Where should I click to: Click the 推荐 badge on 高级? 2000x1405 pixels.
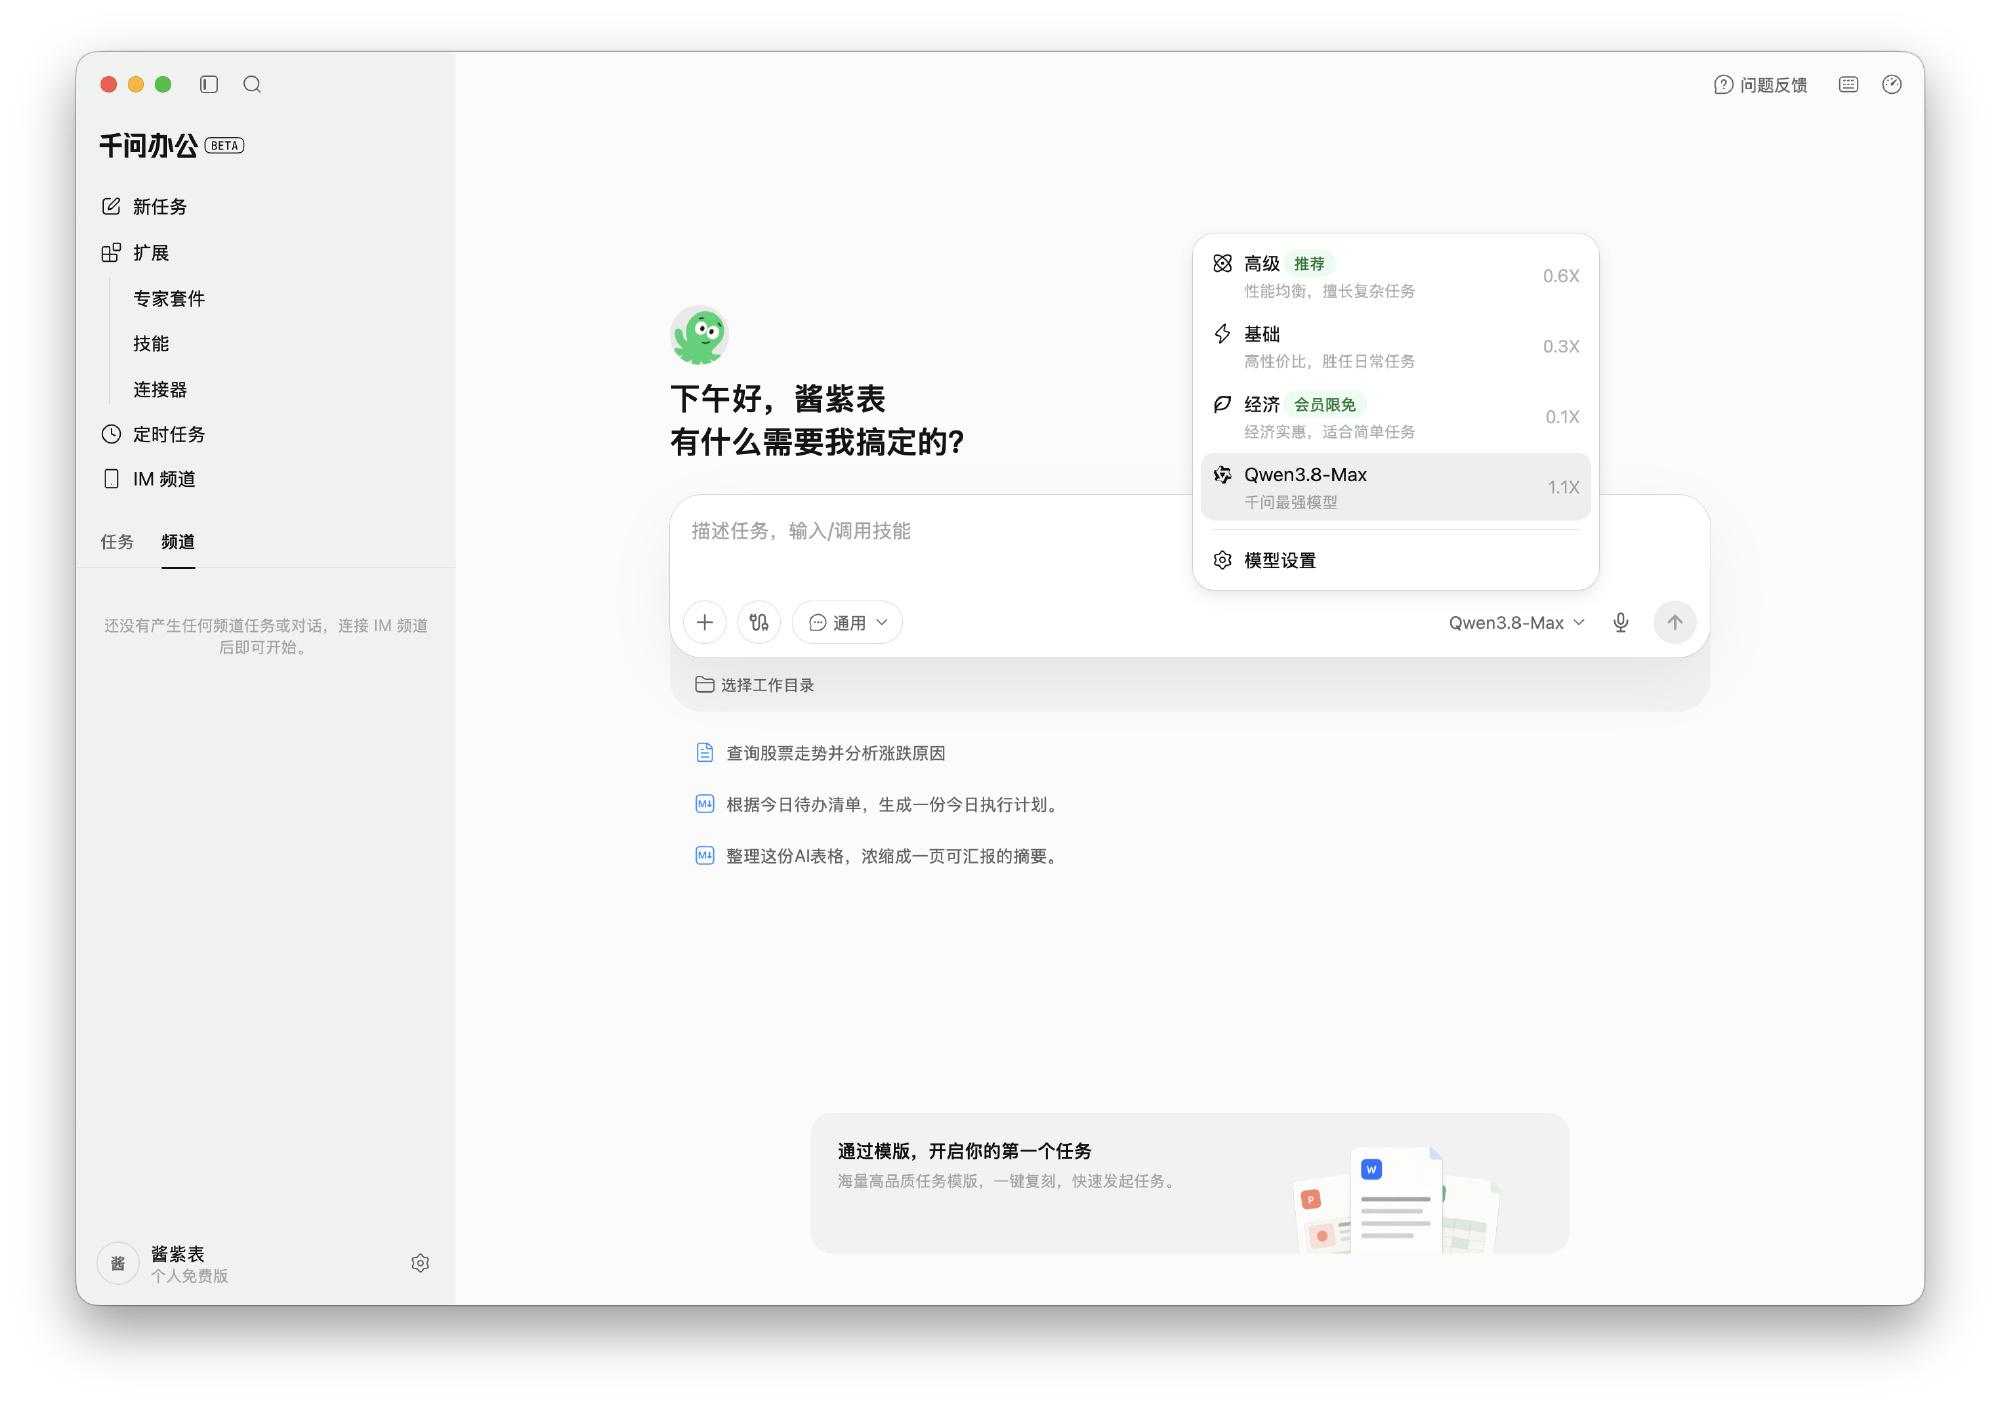(1309, 263)
